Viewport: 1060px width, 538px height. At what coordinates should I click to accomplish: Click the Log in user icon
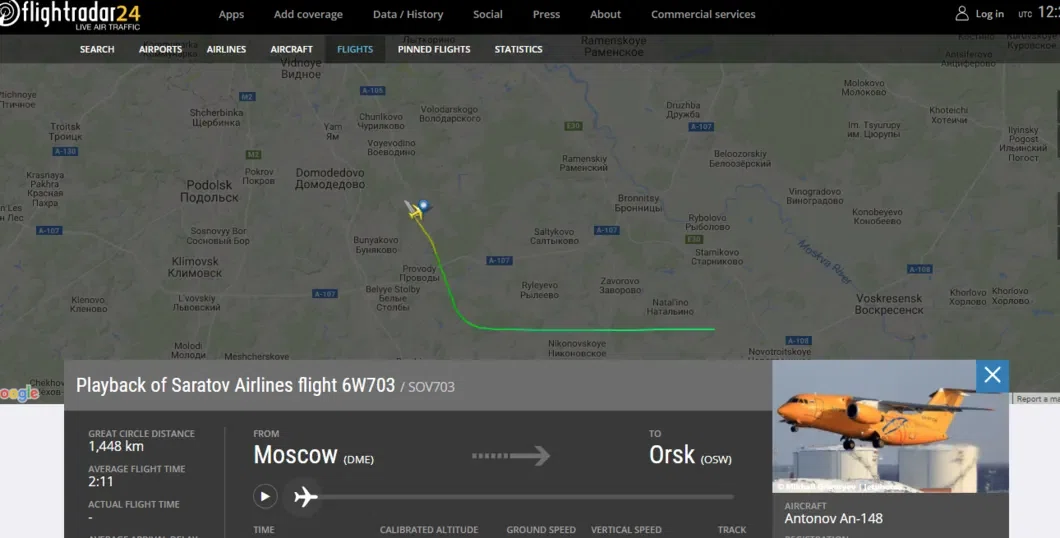(x=961, y=14)
